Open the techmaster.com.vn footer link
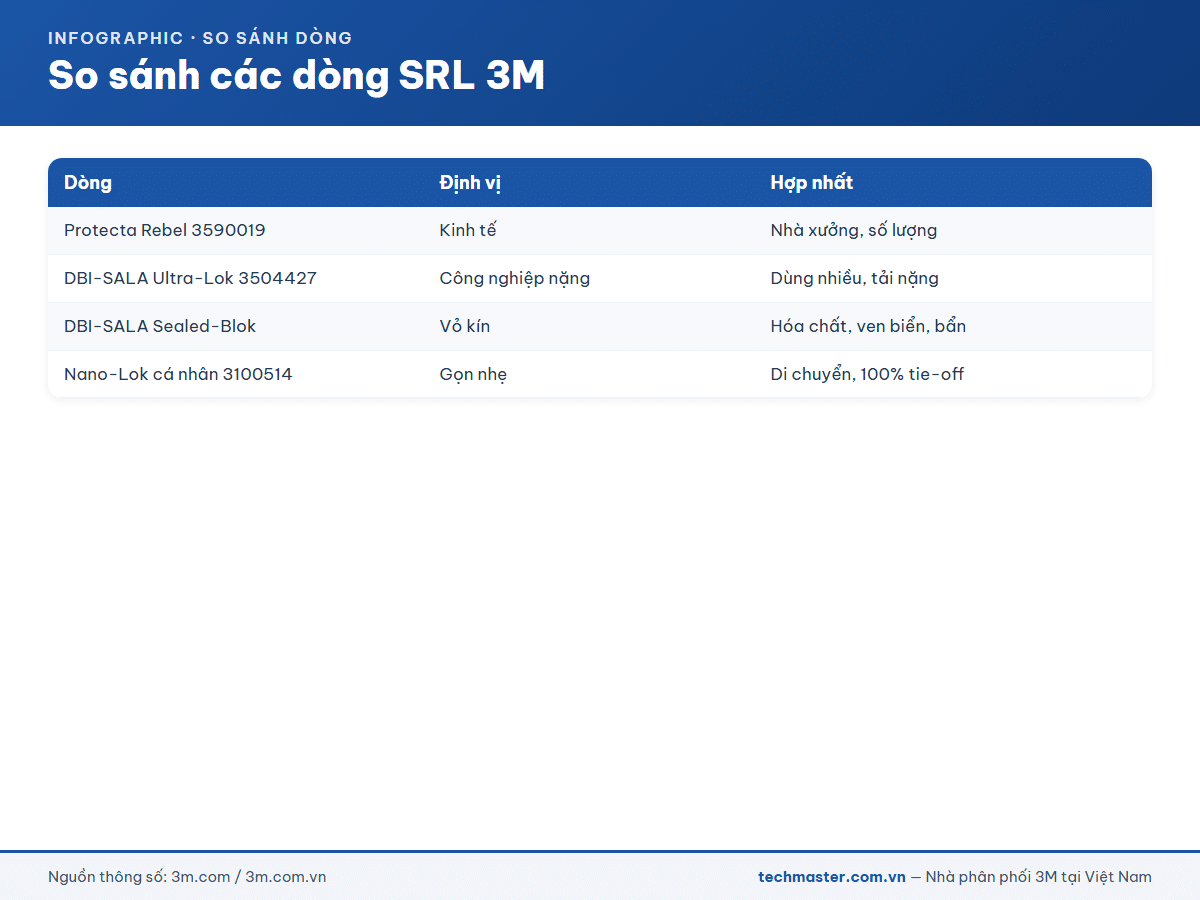This screenshot has width=1200, height=900. pyautogui.click(x=832, y=877)
